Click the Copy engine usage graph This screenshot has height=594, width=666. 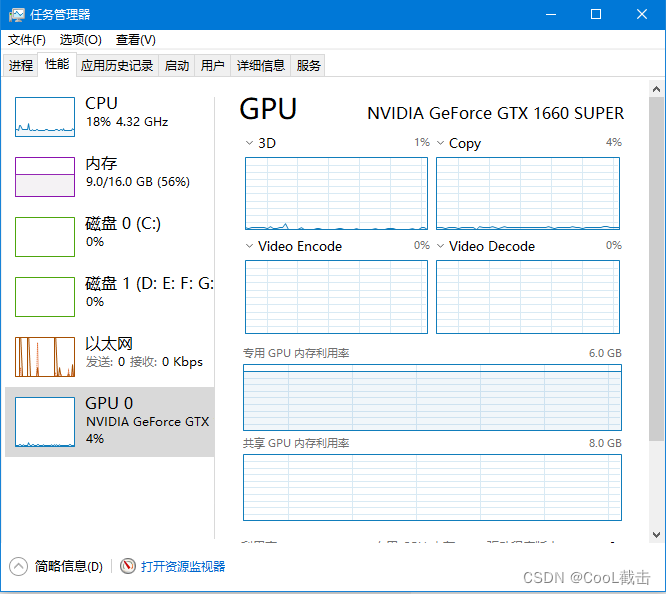click(x=528, y=193)
